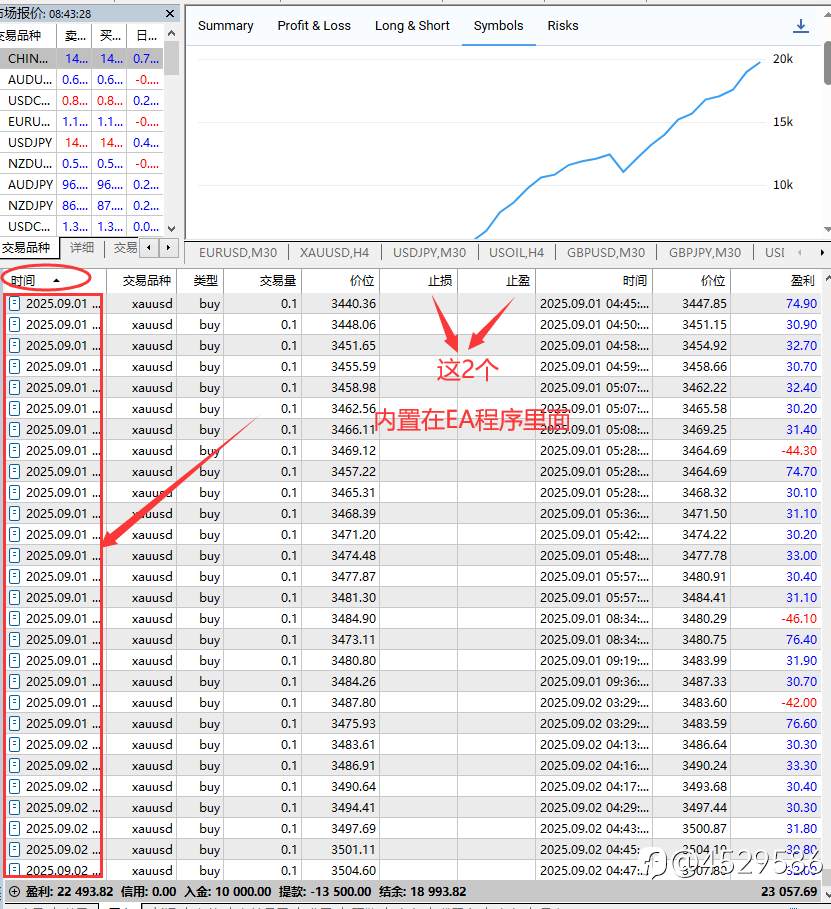The height and width of the screenshot is (909, 831).
Task: Click the order icon for trade at 3448.06
Action: tap(15, 324)
